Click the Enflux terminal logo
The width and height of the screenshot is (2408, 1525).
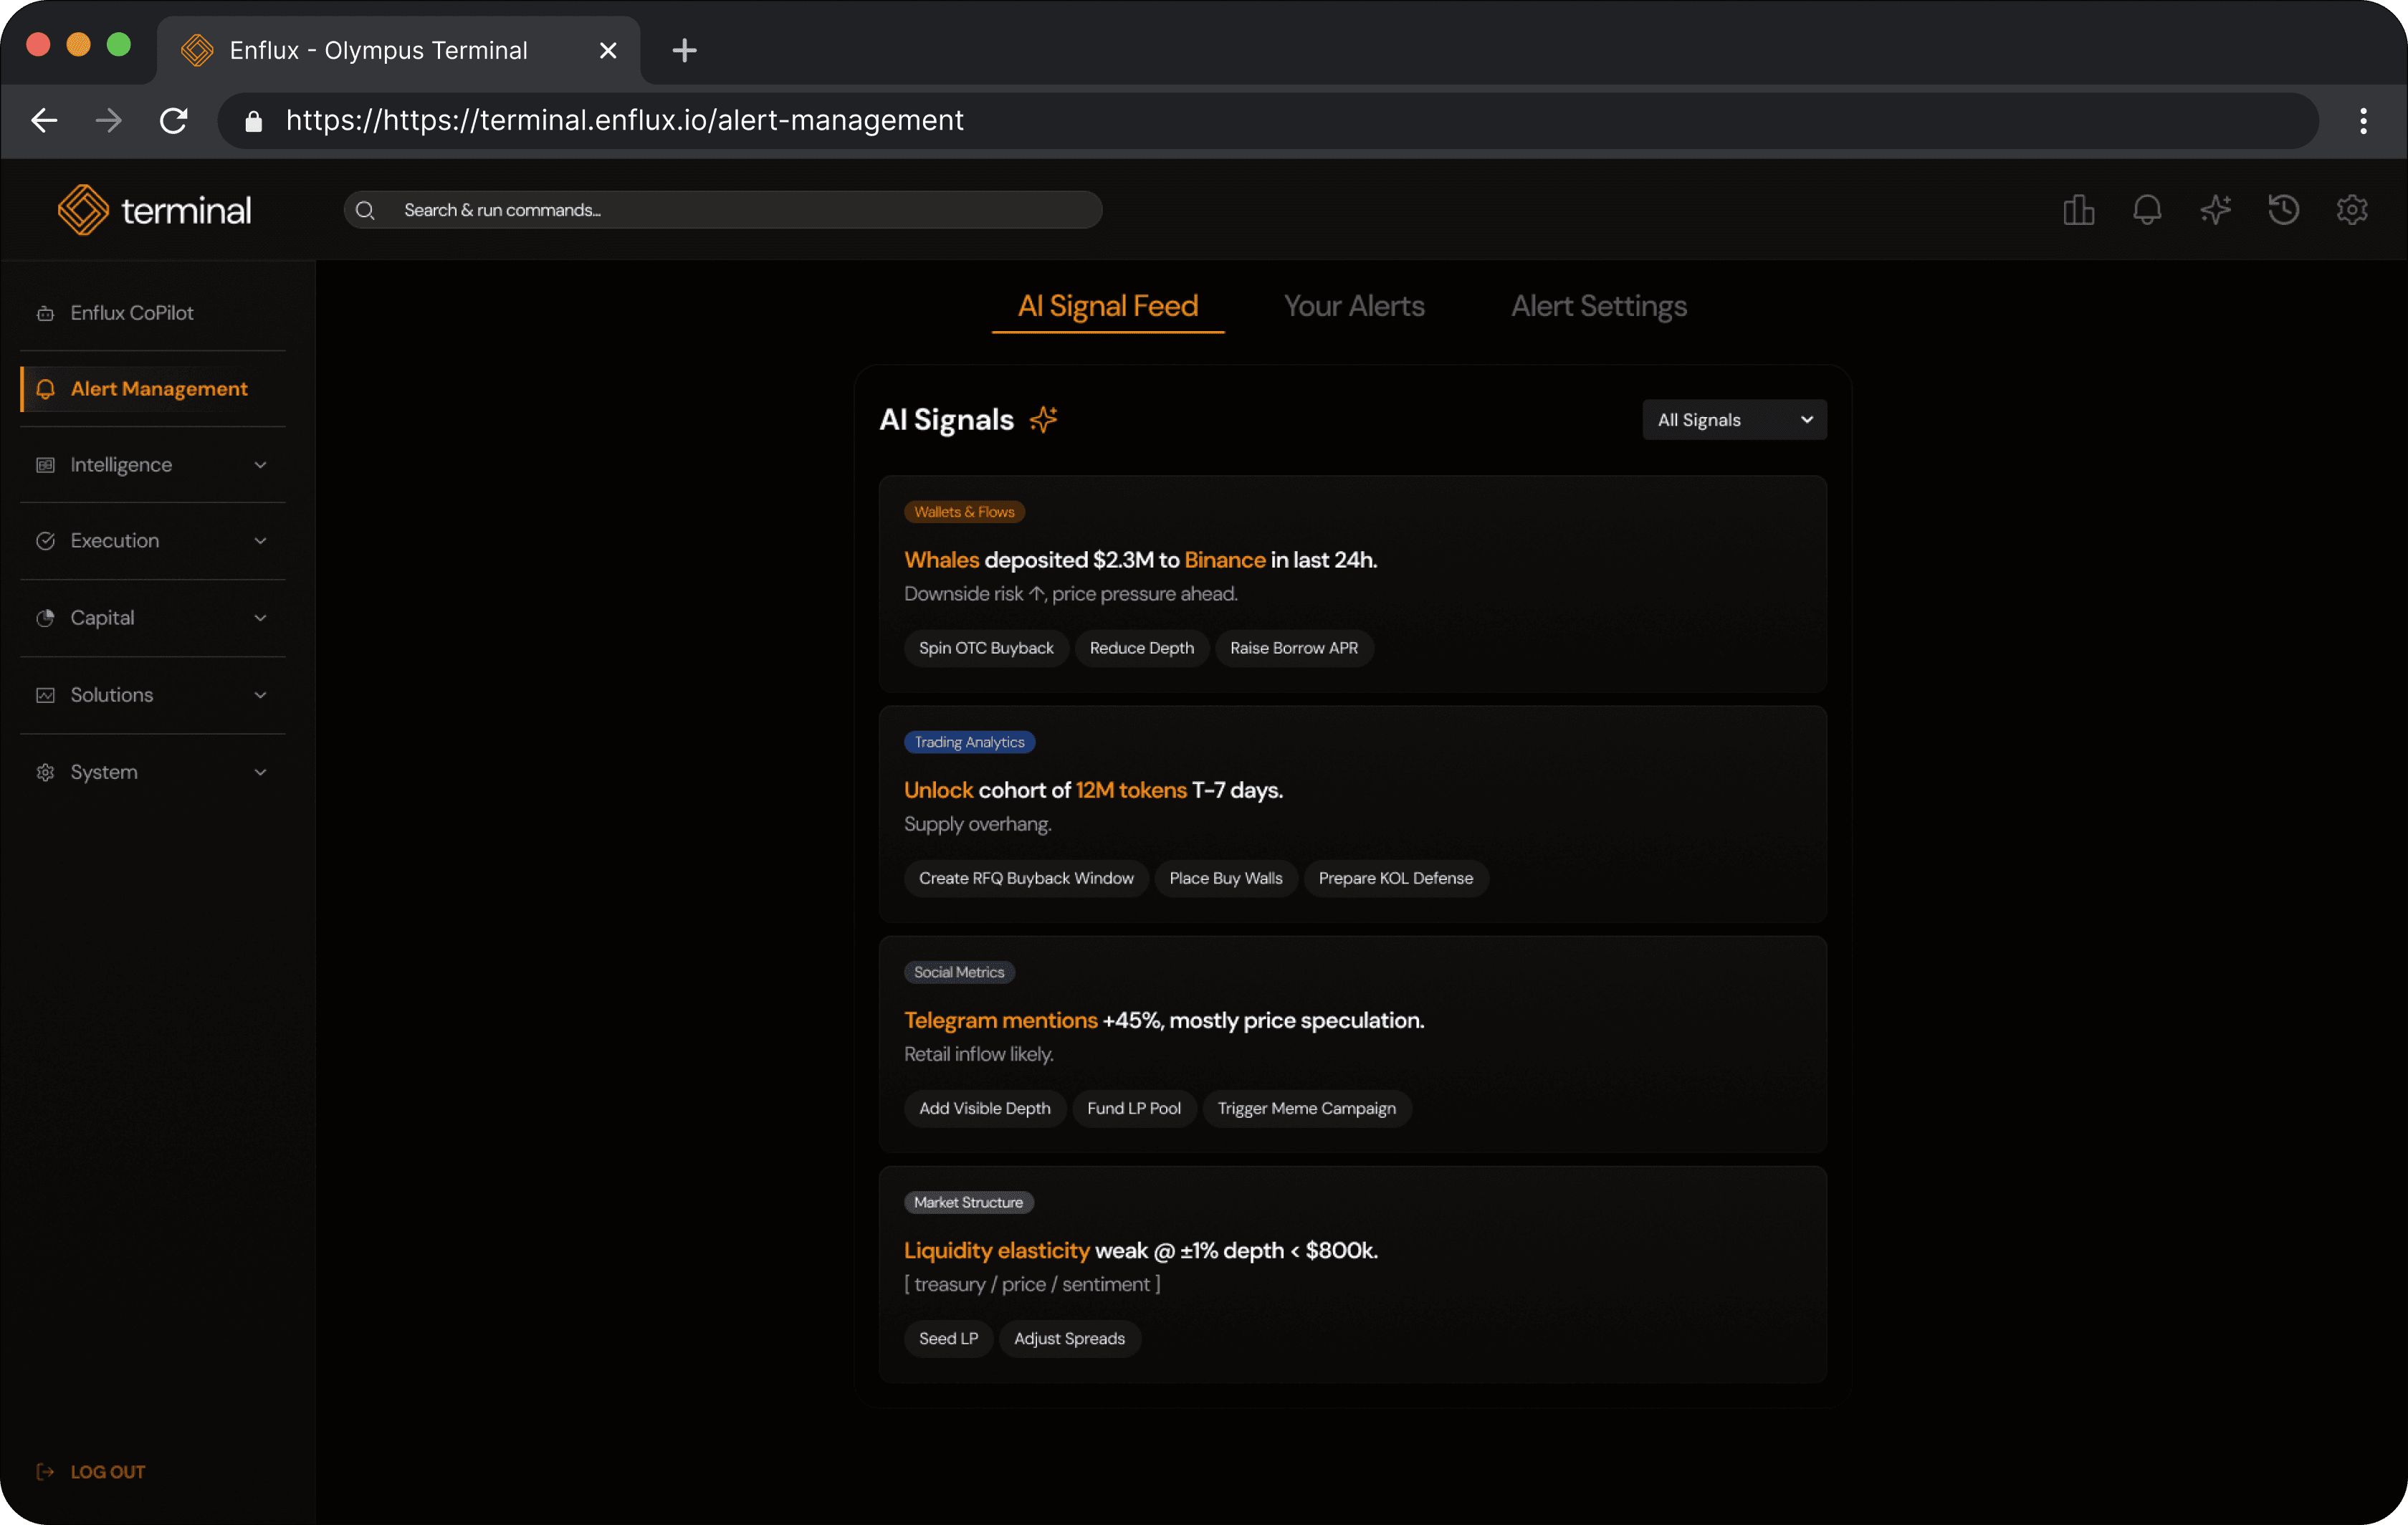(155, 210)
